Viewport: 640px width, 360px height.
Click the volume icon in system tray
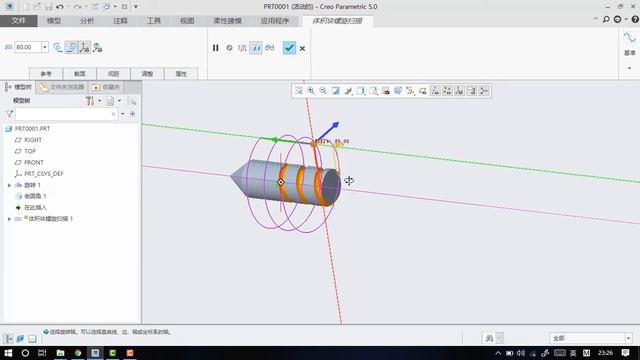521,353
